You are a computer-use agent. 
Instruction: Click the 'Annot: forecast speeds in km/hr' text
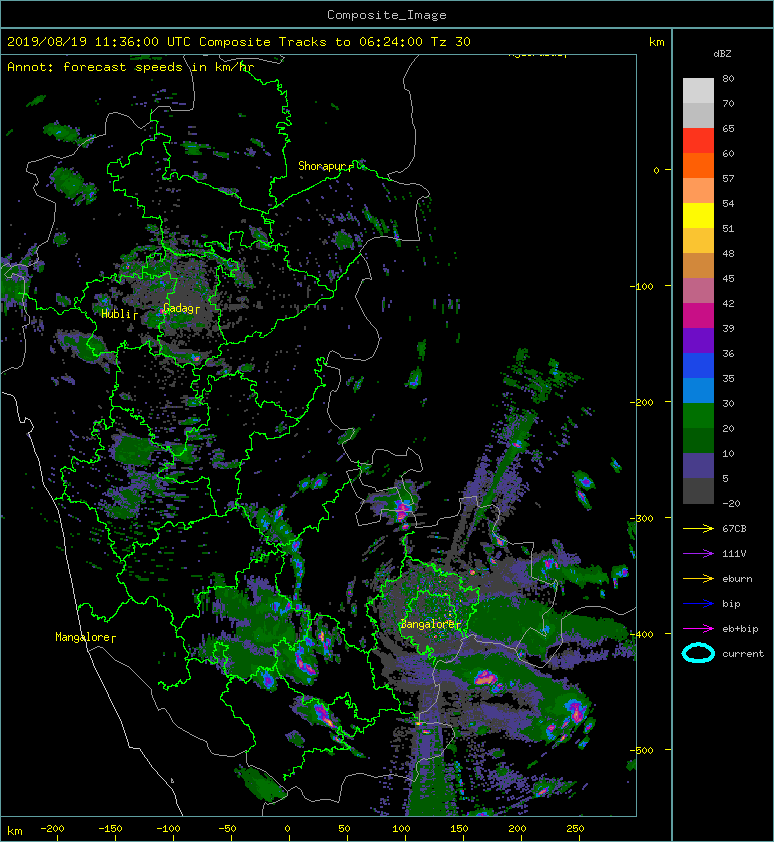click(x=131, y=67)
